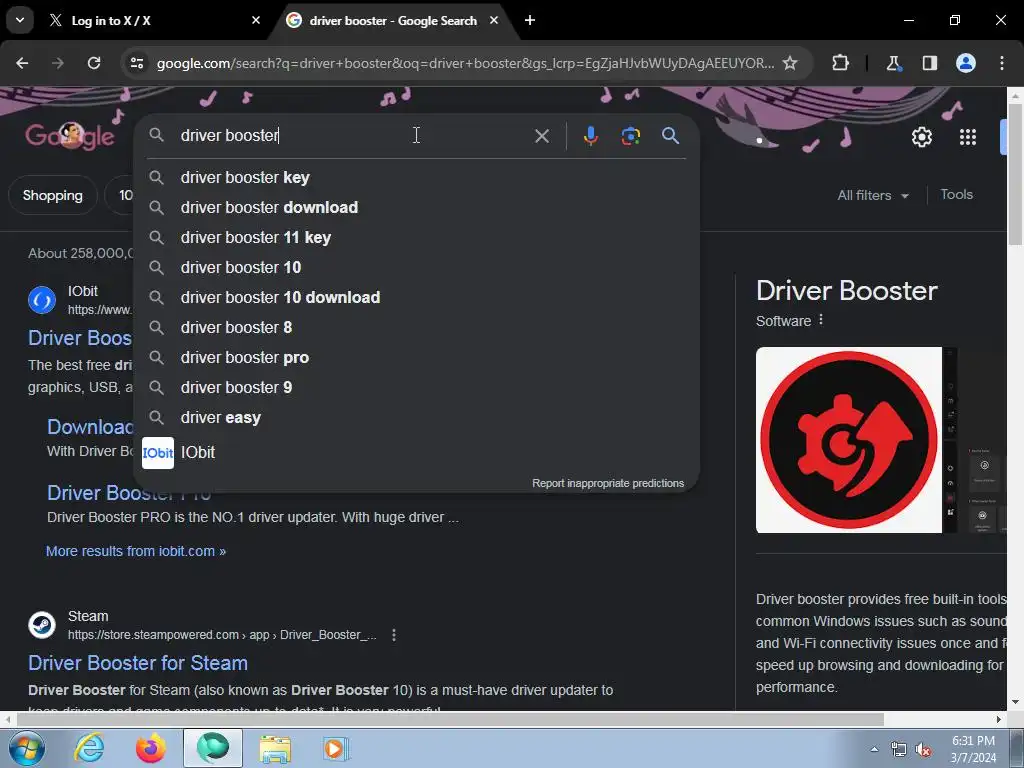Click the muted volume tray icon
This screenshot has height=768, width=1024.
tap(922, 750)
